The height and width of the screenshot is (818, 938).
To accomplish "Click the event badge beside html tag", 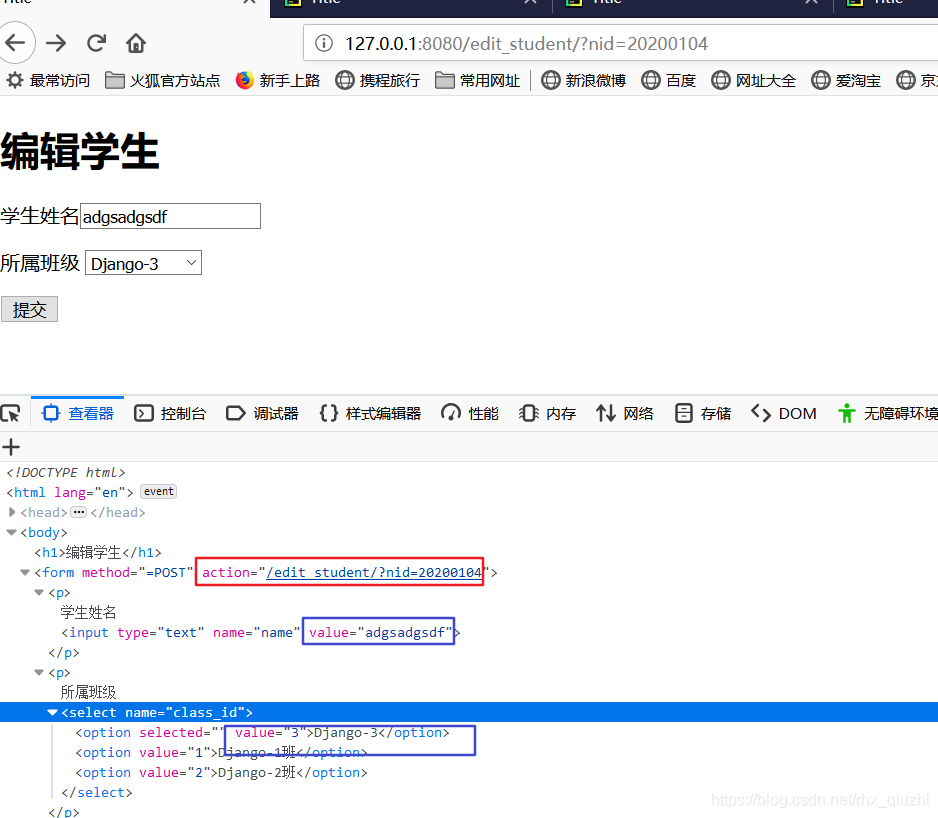I will coord(158,492).
